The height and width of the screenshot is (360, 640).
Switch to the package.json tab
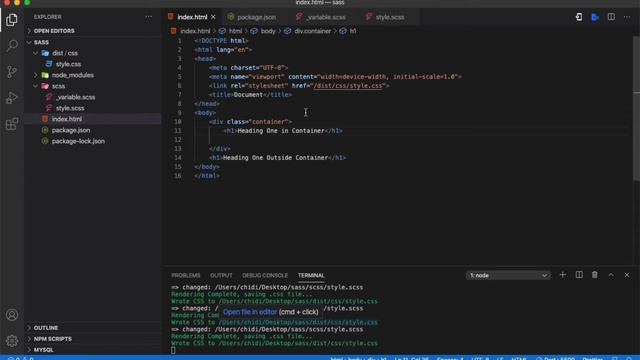[x=256, y=17]
